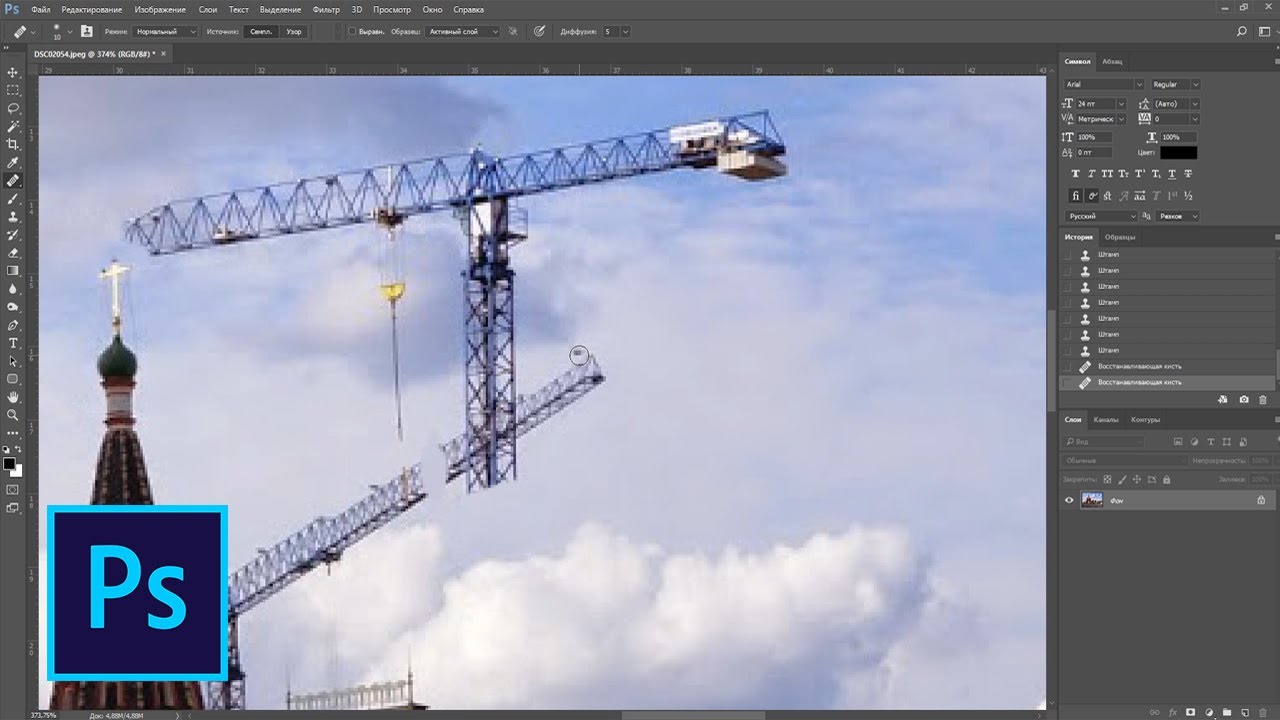Delete history state with trash icon

click(x=1262, y=399)
